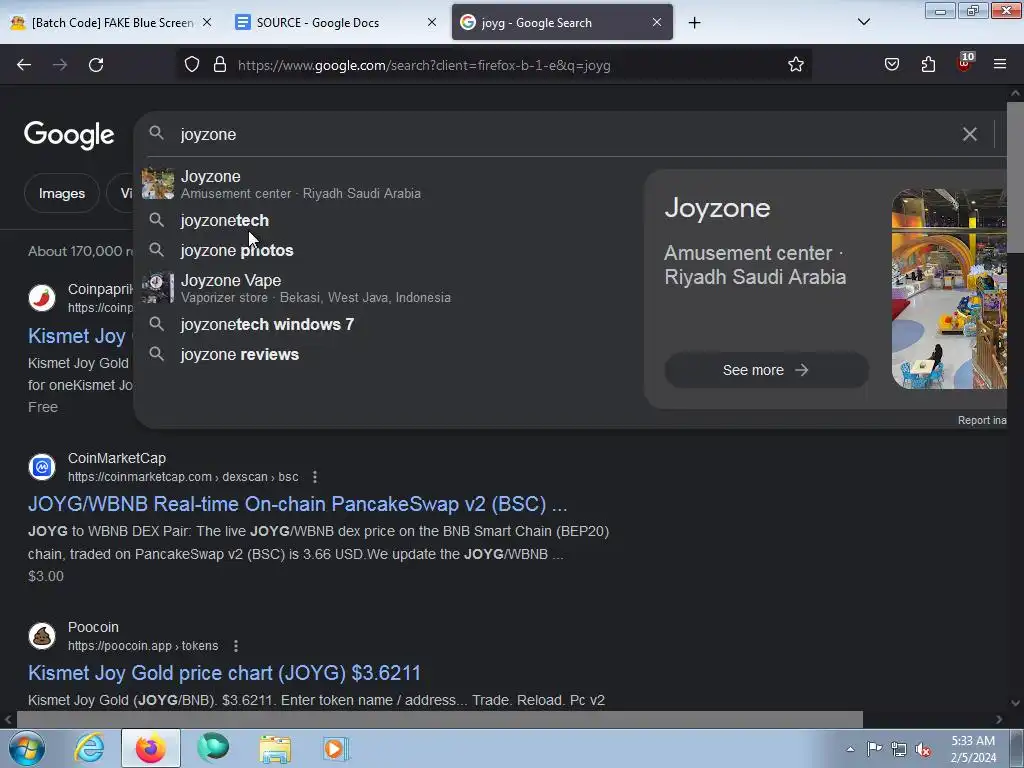1024x768 pixels.
Task: Open the Pocket save icon
Action: 891,65
